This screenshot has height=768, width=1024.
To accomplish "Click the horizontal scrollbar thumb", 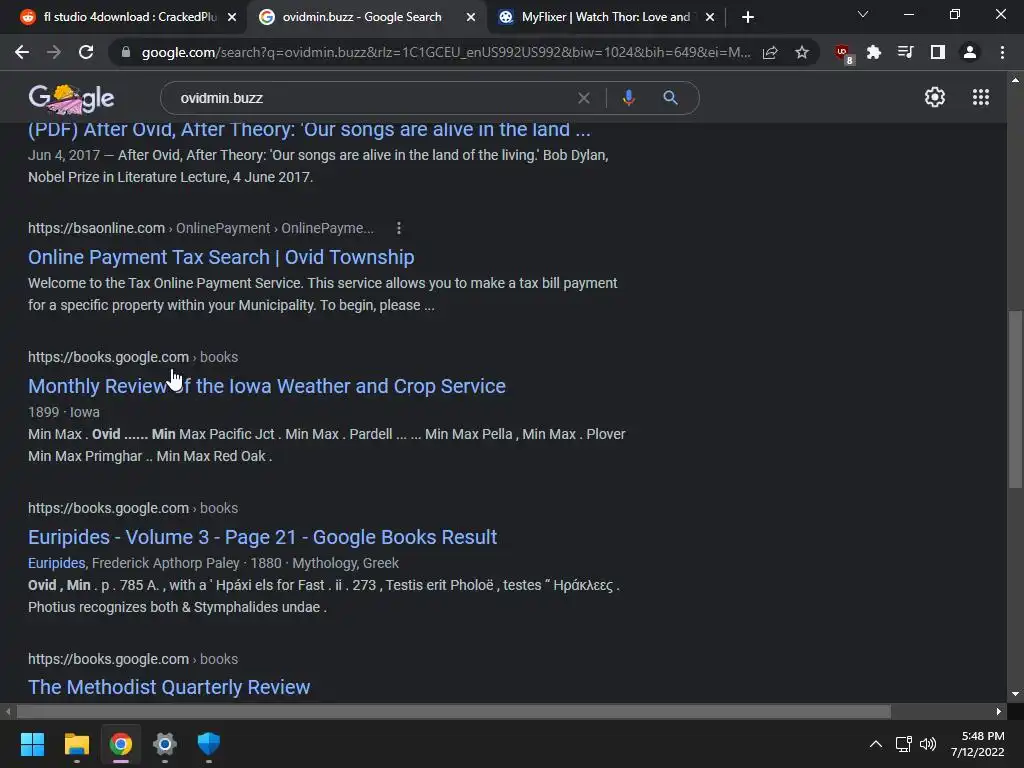I will coord(454,711).
